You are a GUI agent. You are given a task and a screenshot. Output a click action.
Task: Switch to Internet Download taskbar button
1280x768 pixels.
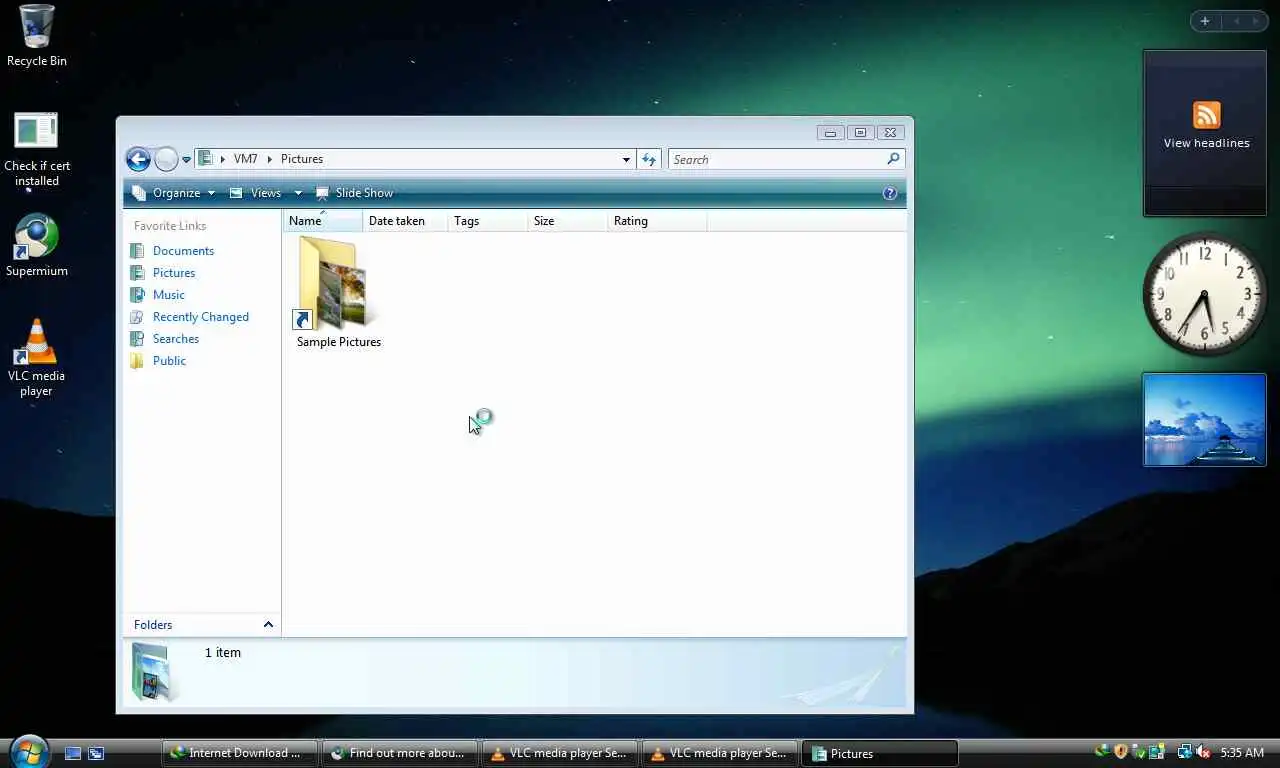click(x=239, y=753)
